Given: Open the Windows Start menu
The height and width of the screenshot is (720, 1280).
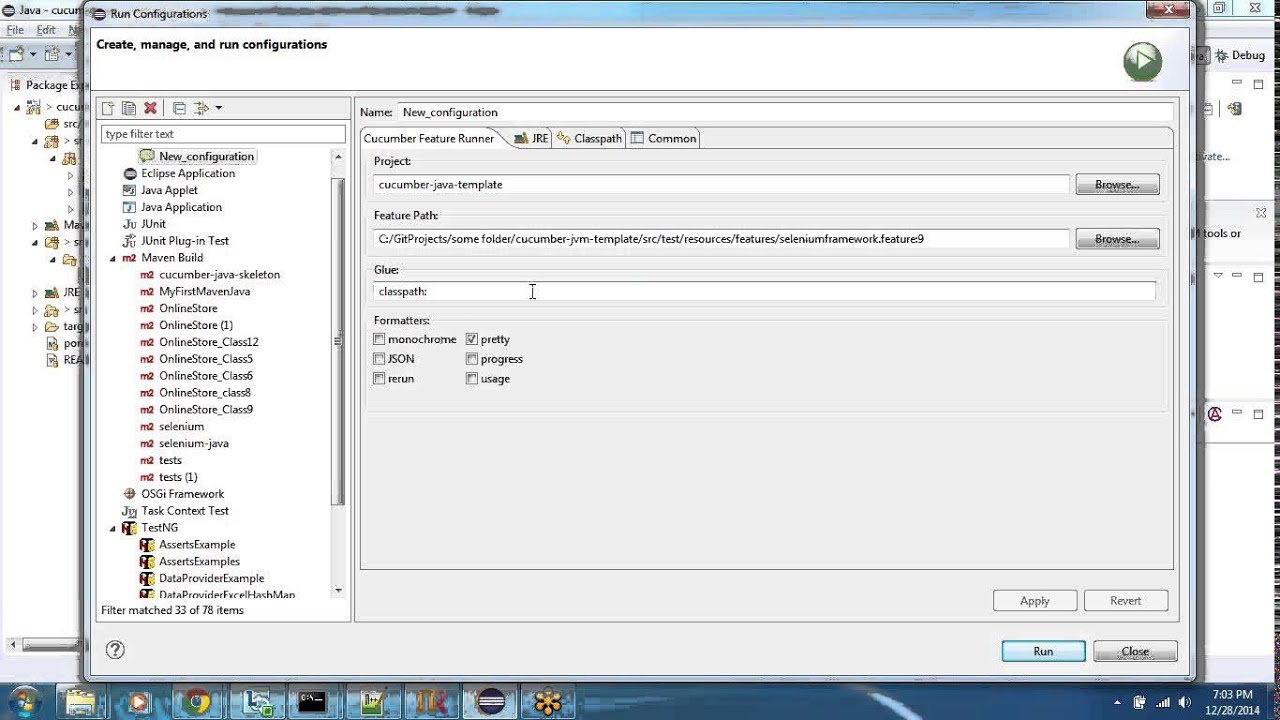Looking at the screenshot, I should click(22, 702).
